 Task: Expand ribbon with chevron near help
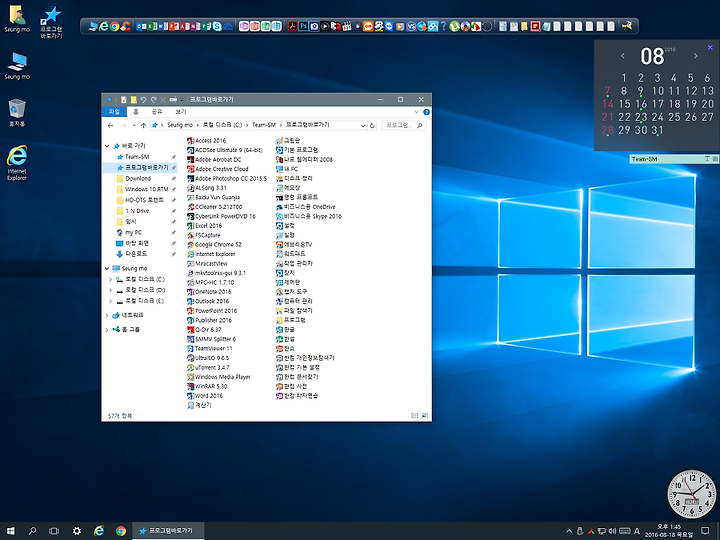pyautogui.click(x=416, y=112)
